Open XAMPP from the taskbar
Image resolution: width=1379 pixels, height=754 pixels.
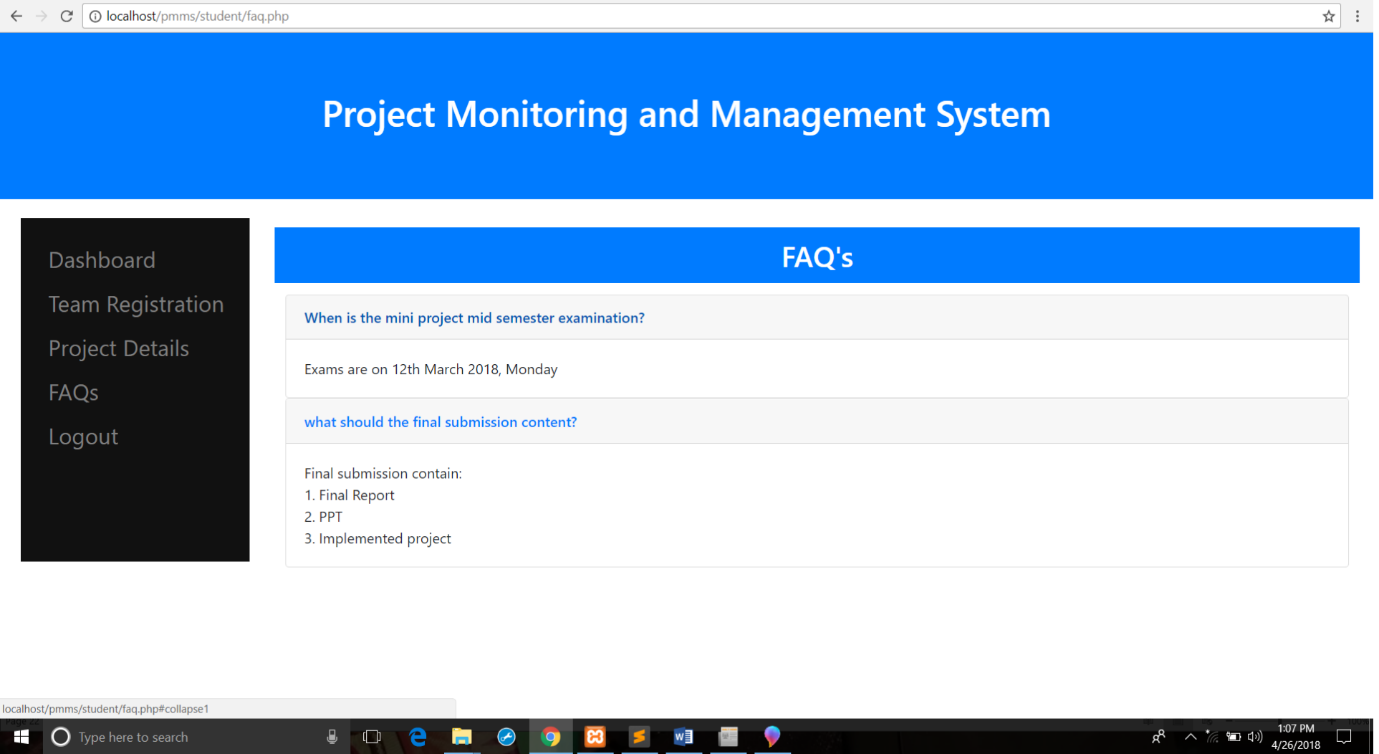595,737
